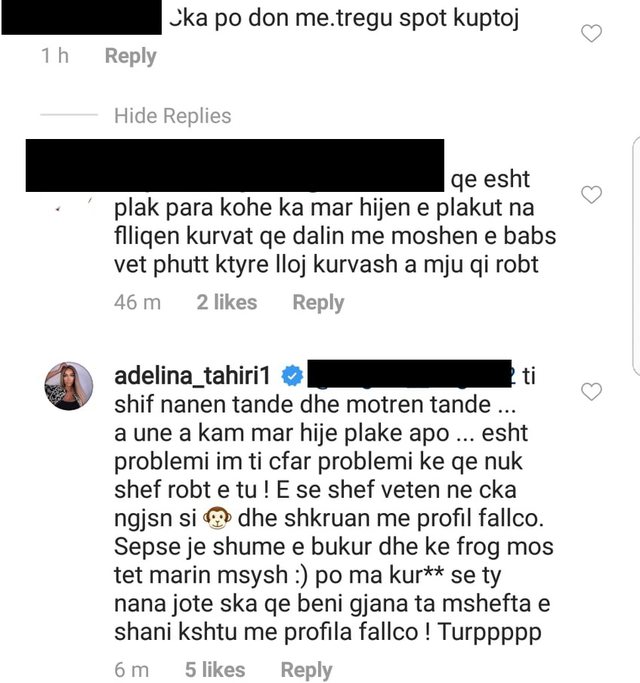
Task: Click the "6 m" timestamp
Action: point(131,670)
